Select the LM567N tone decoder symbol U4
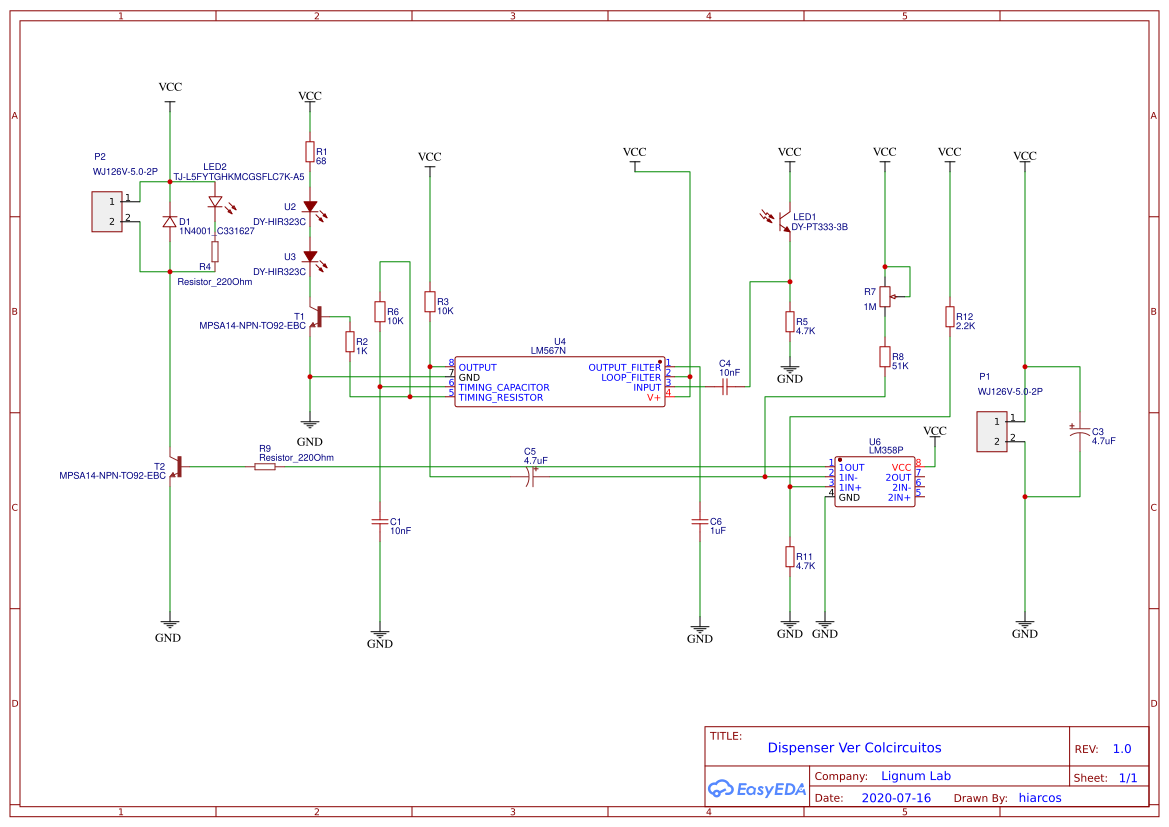Screen dimensions: 1169x827 pyautogui.click(x=560, y=380)
